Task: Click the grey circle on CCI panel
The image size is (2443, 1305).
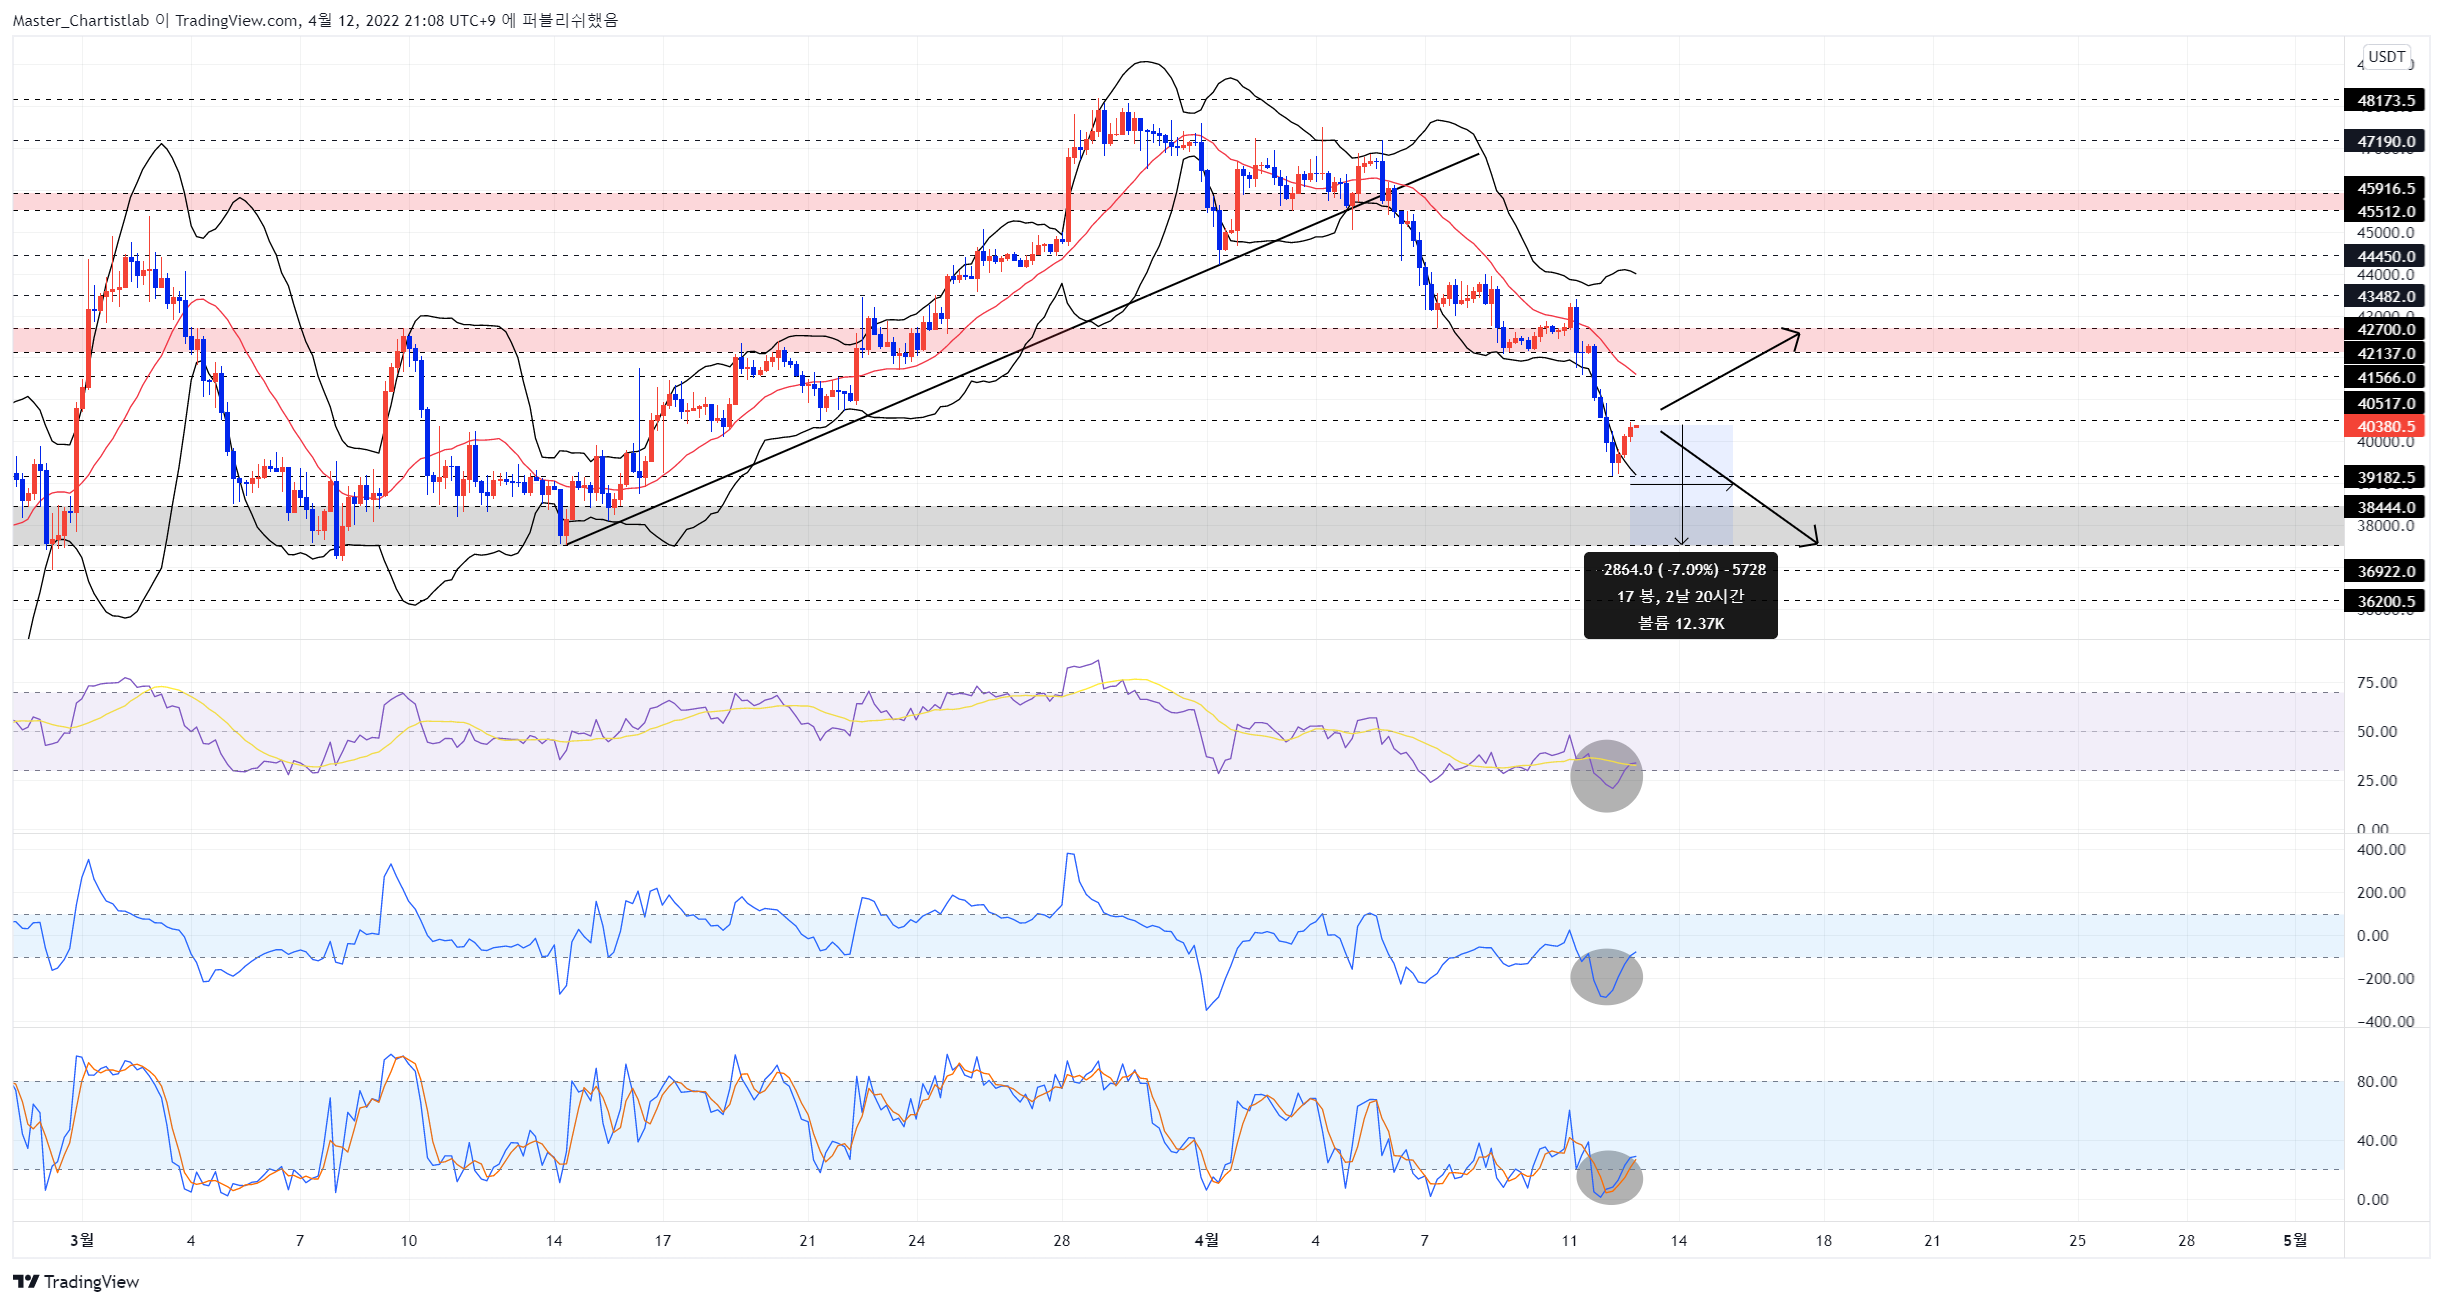Action: point(1606,977)
